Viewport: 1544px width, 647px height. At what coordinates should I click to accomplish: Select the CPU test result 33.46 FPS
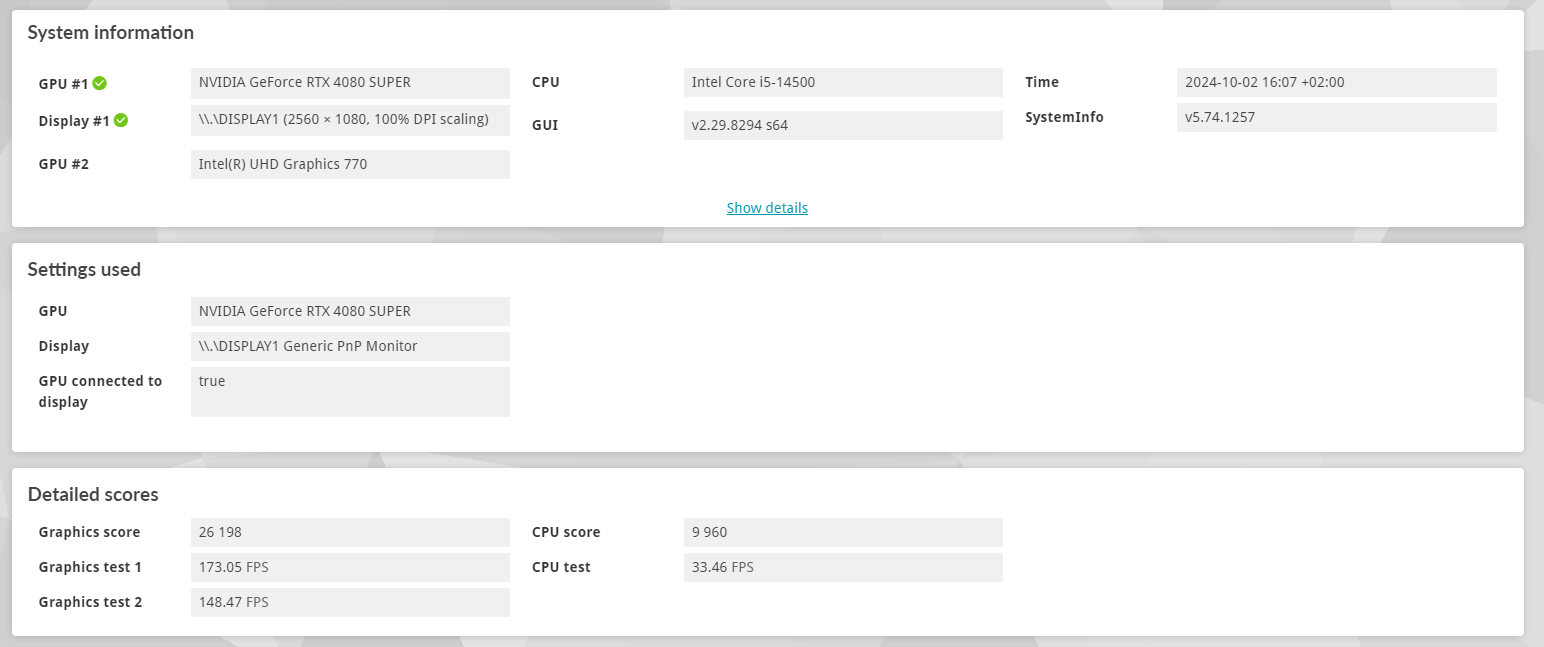842,567
